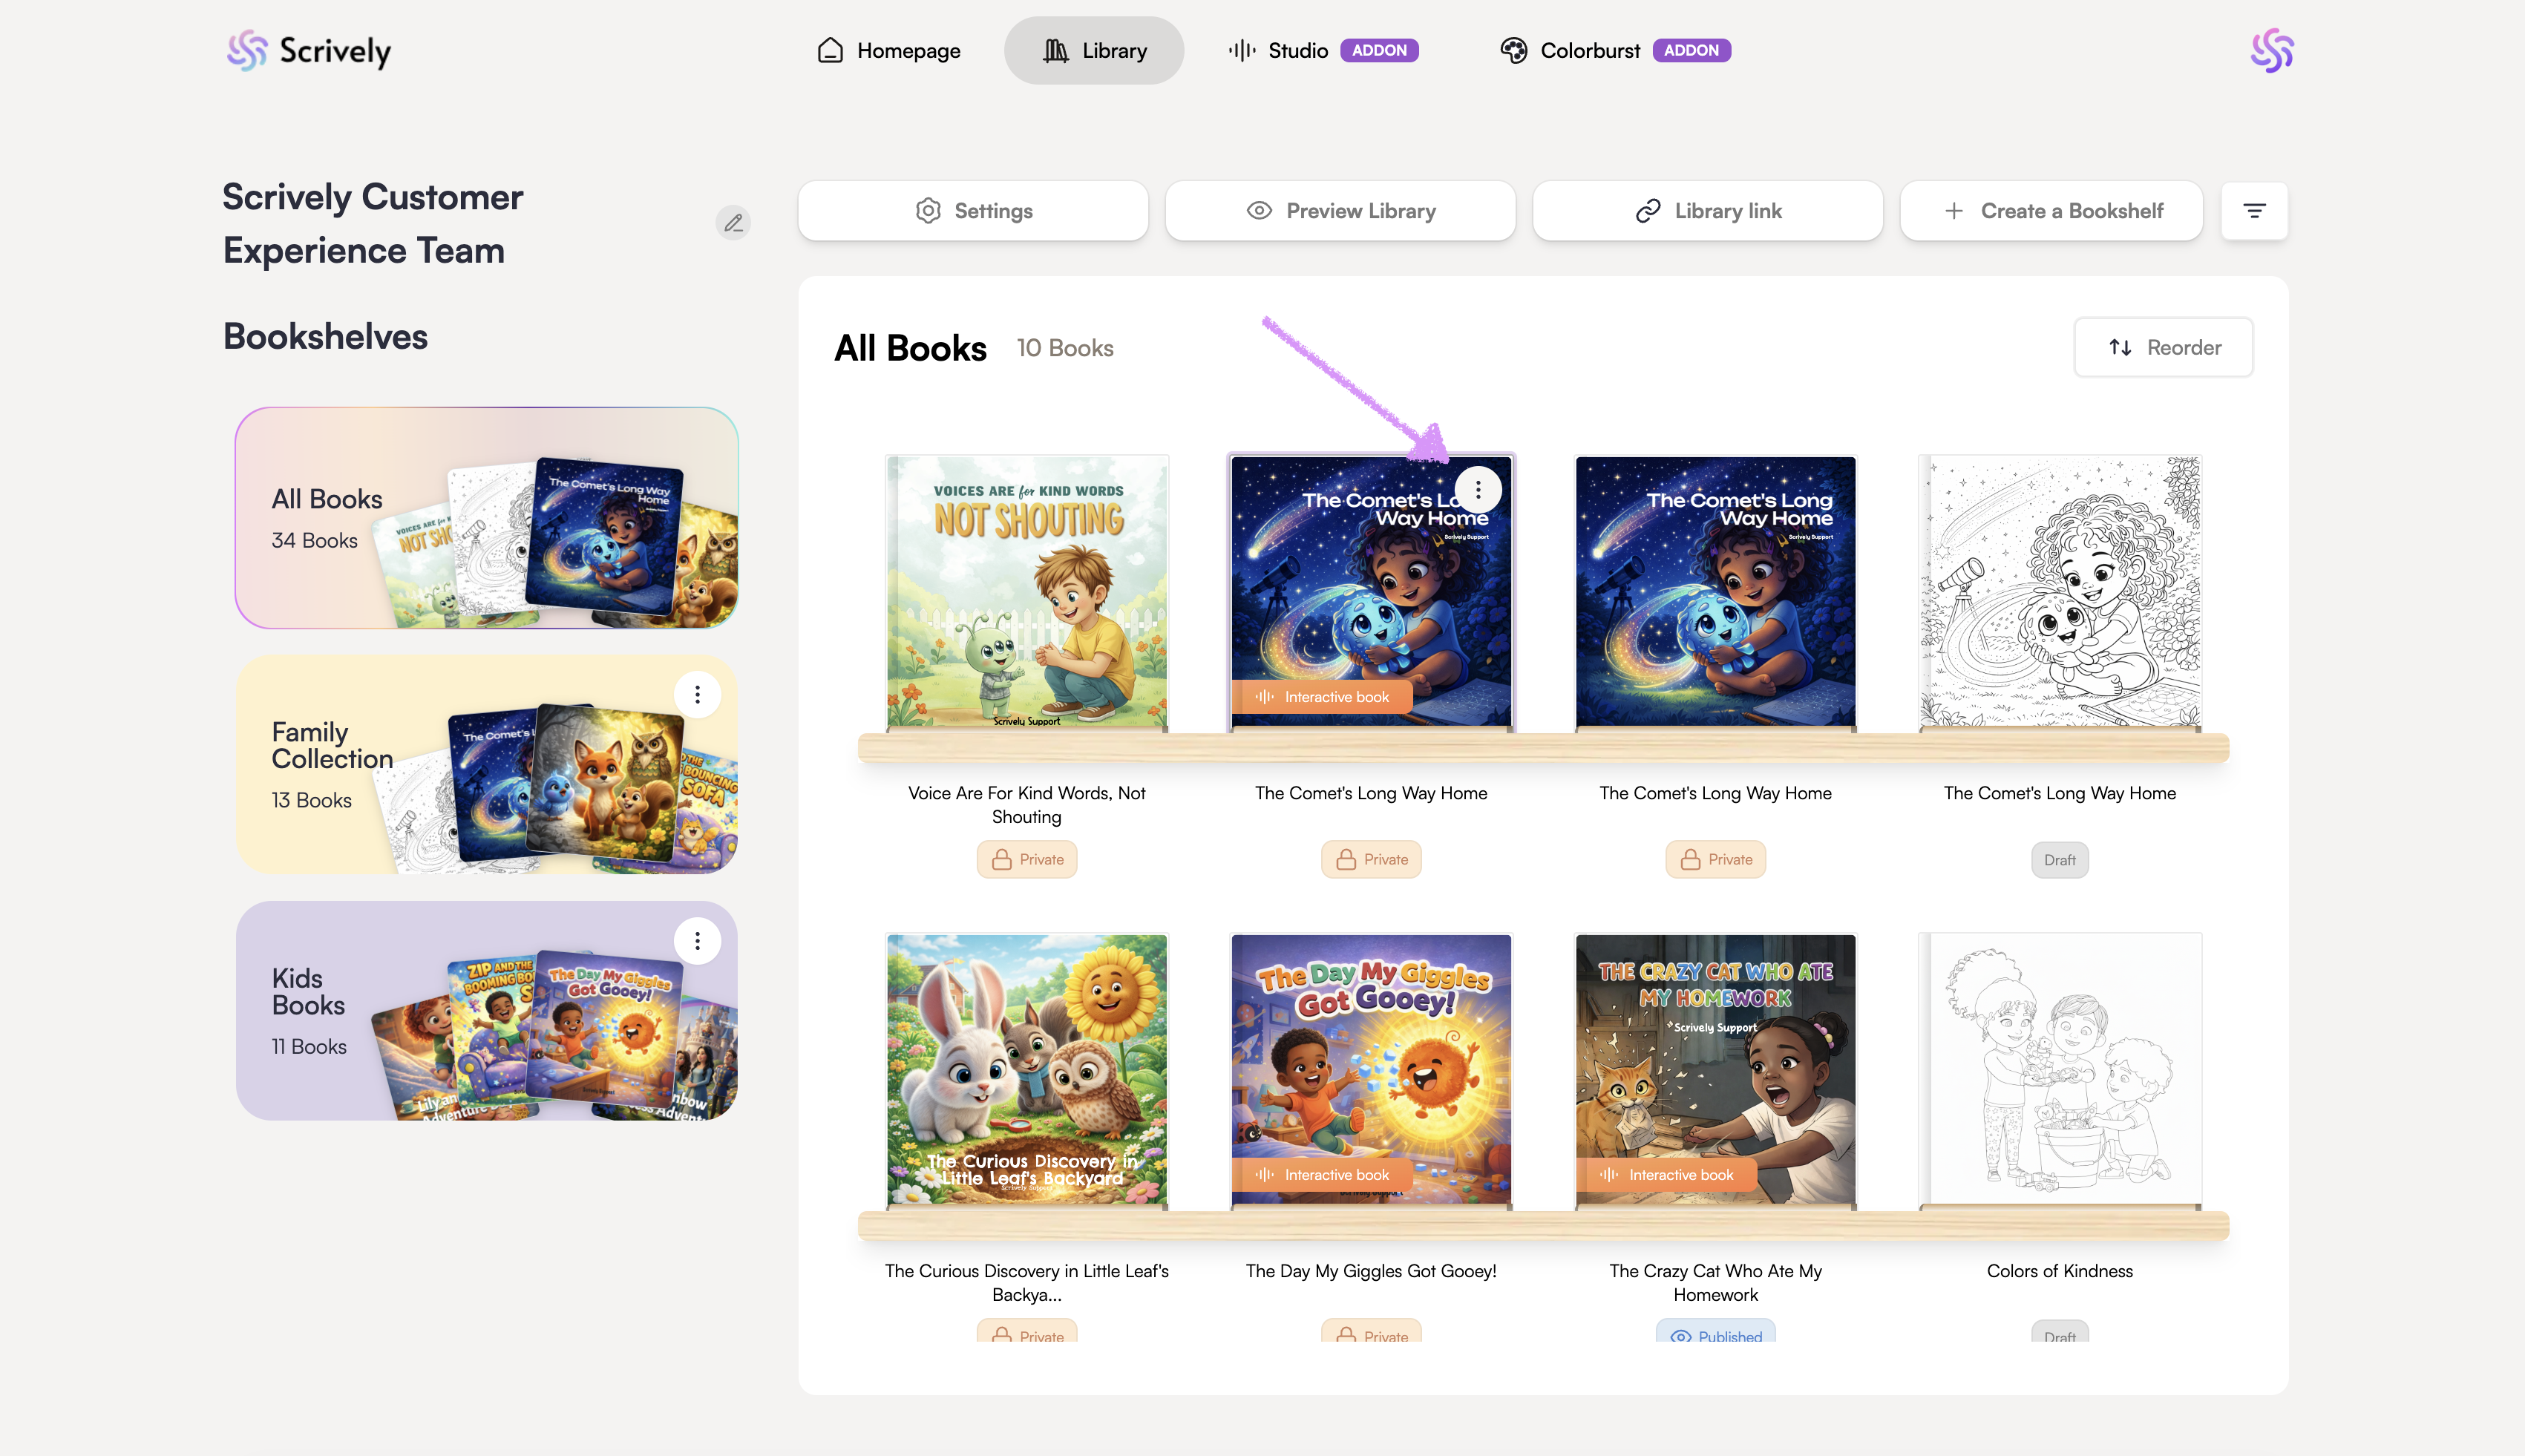Screen dimensions: 2525x1456
Task: Open library Settings
Action: coord(973,211)
